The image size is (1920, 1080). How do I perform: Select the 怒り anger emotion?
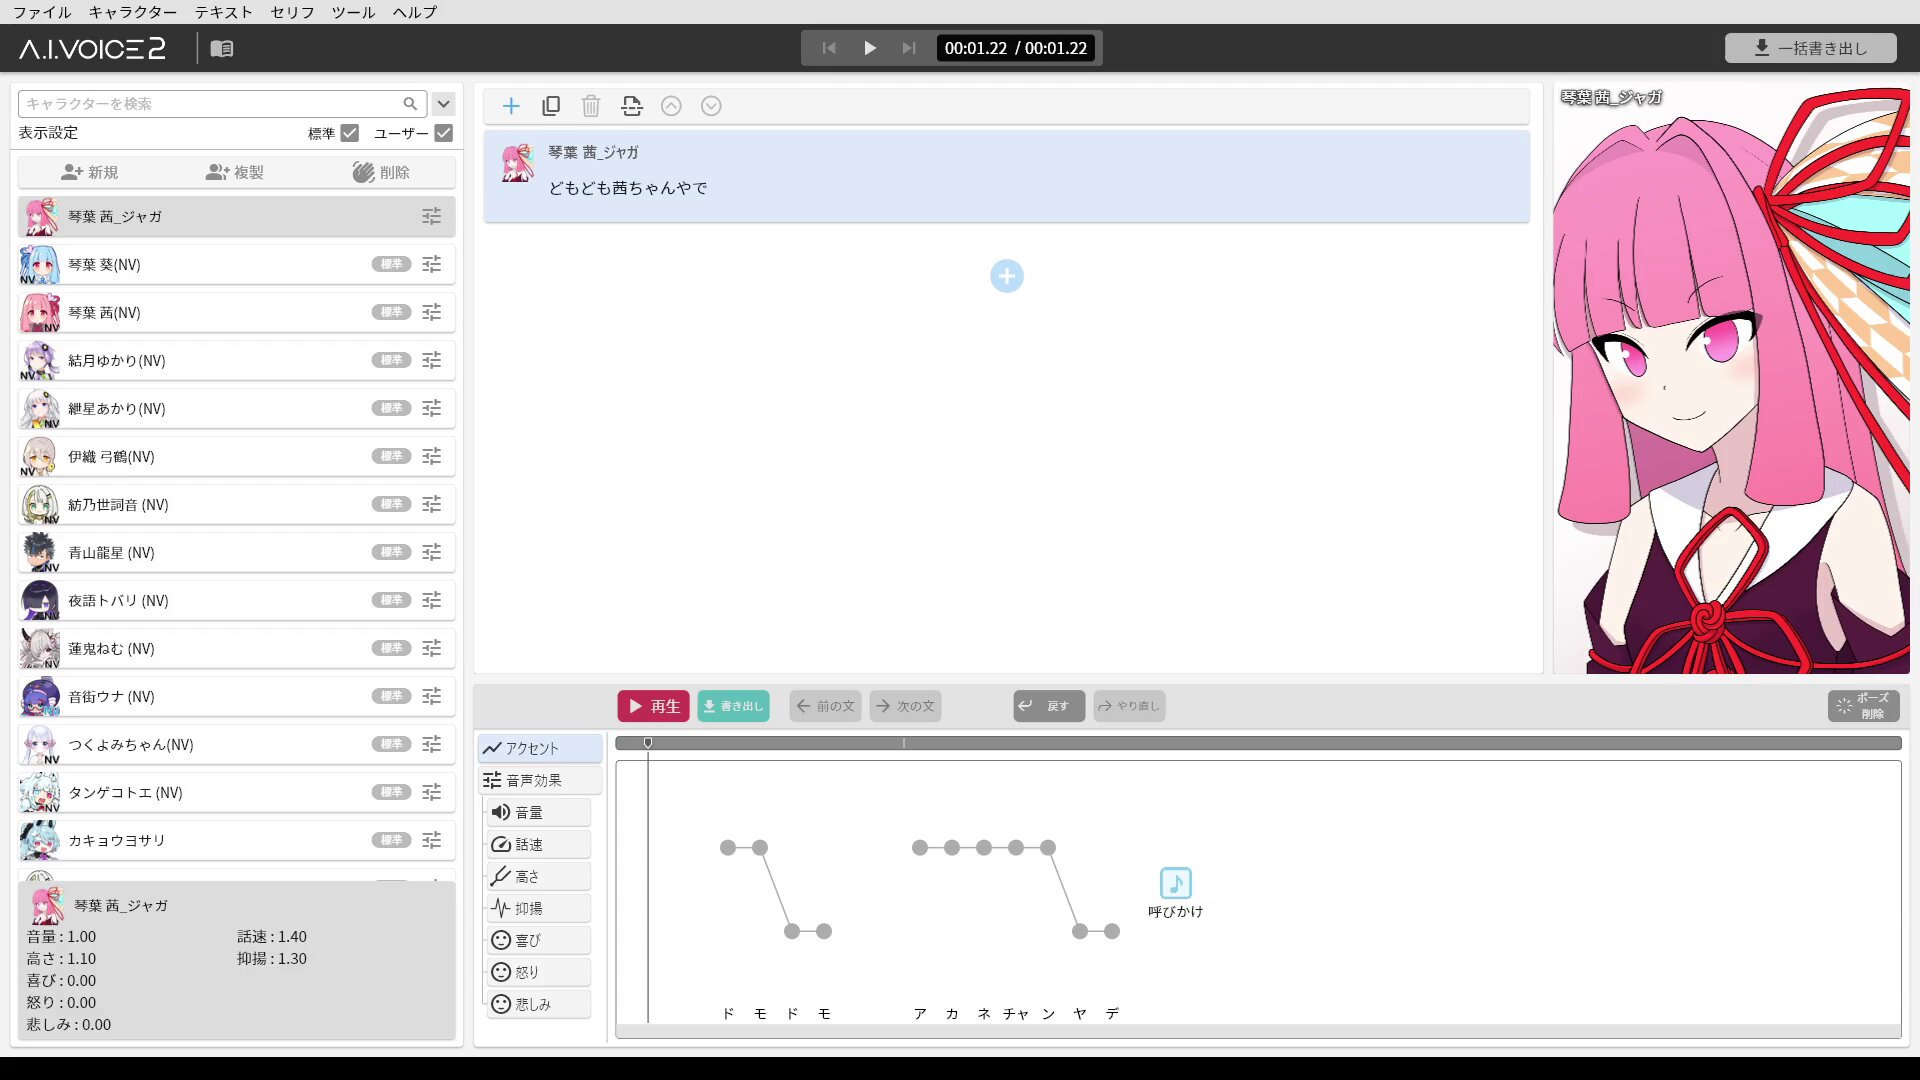point(539,972)
